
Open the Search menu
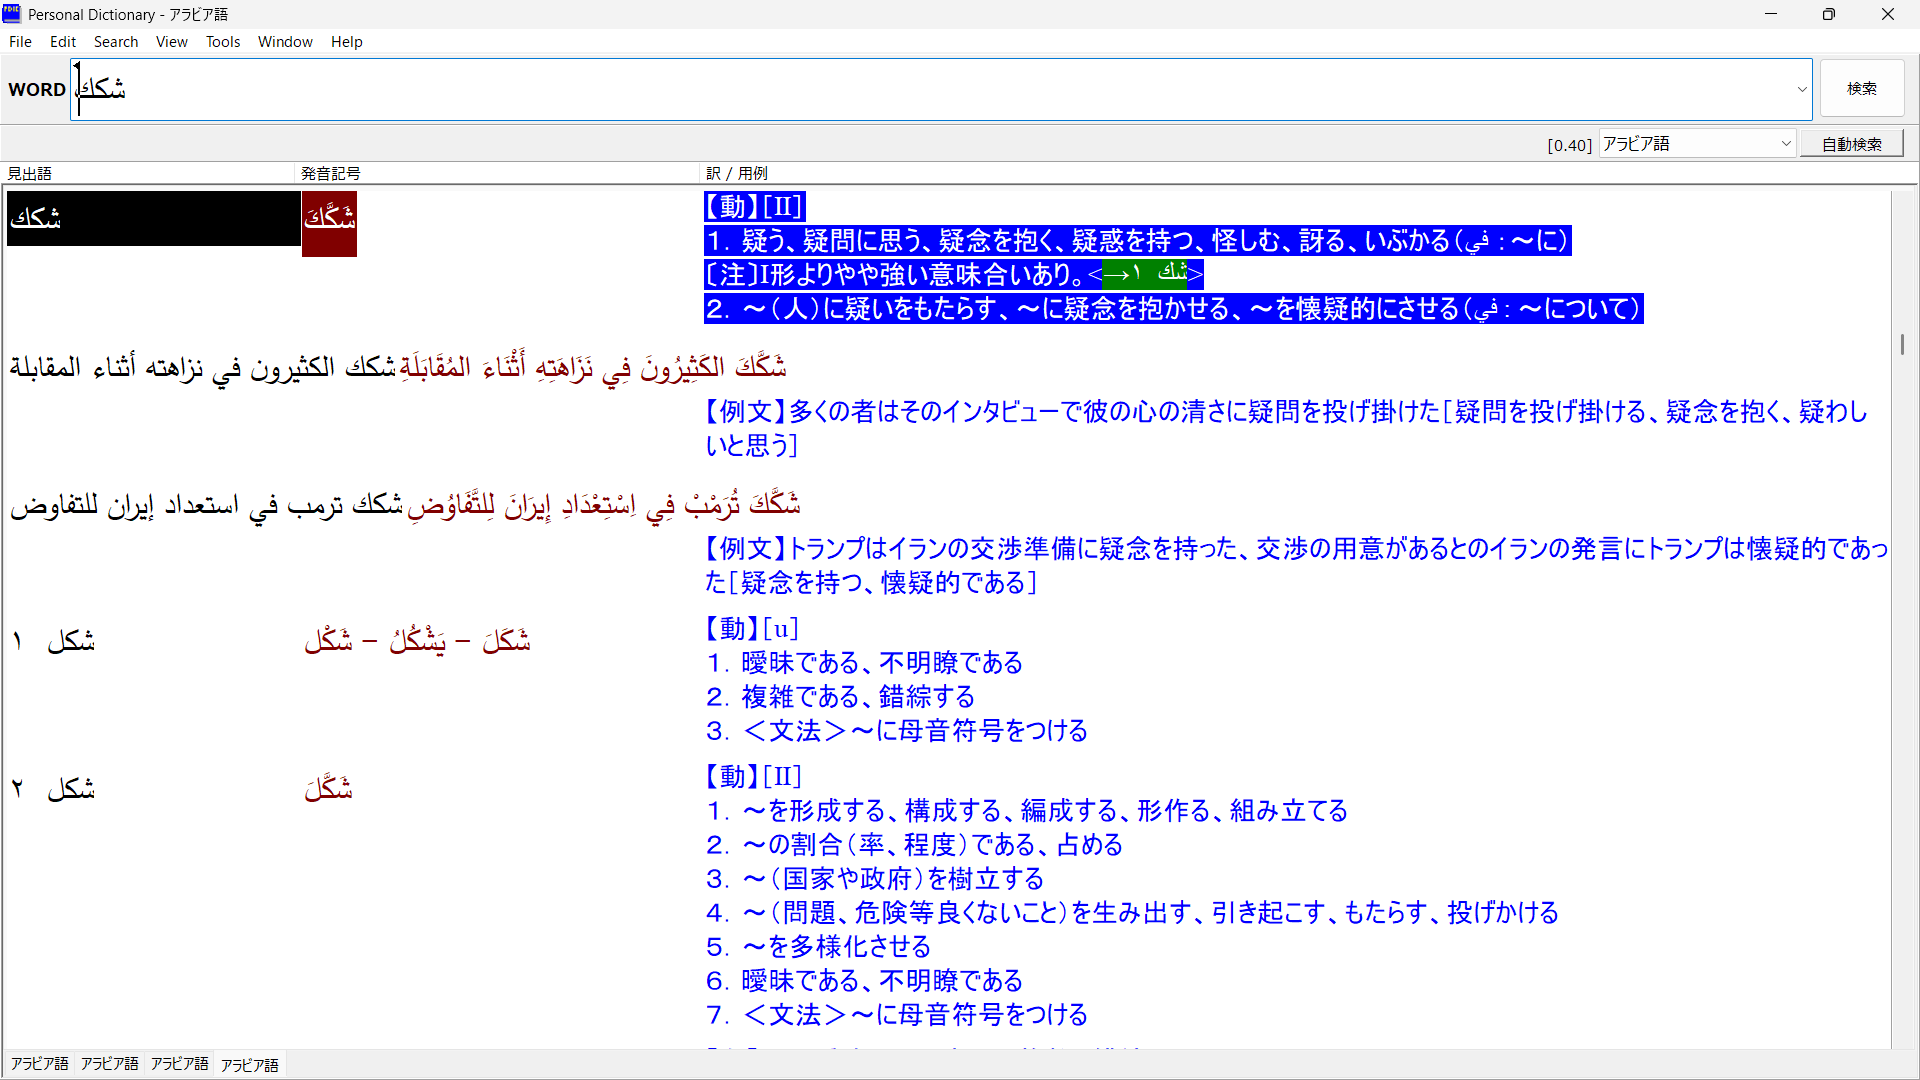pyautogui.click(x=116, y=42)
